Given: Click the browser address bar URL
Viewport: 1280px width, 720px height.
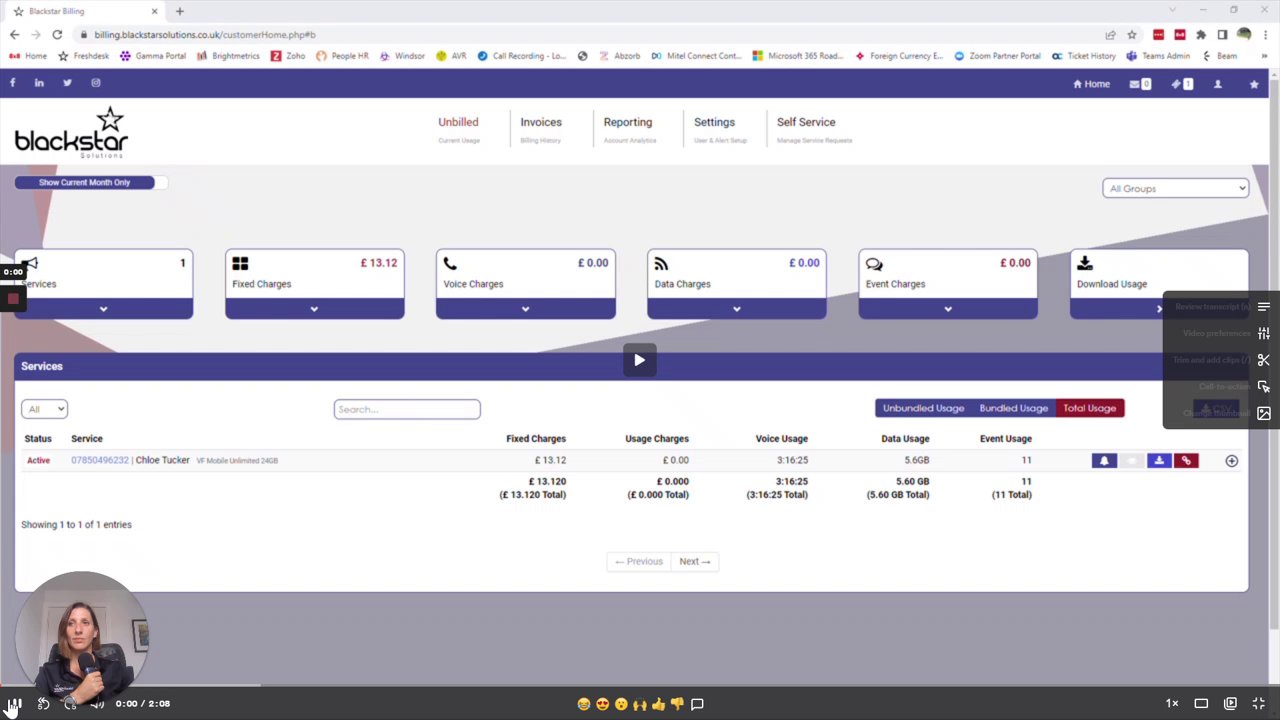Looking at the screenshot, I should [x=205, y=34].
